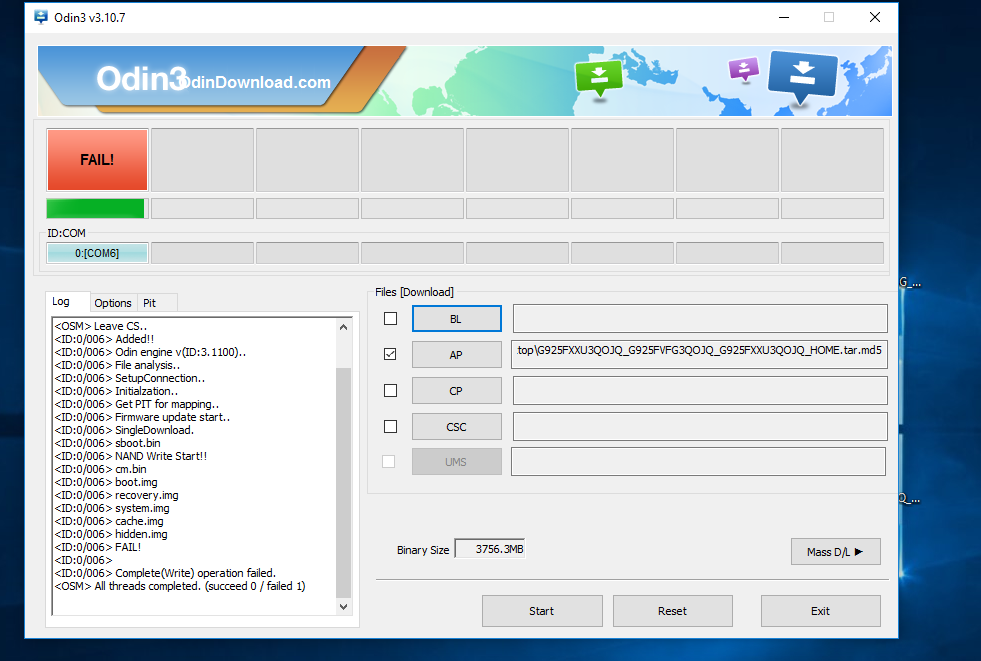Click the Binary Size value 3756.3MB
The height and width of the screenshot is (661, 981).
[x=490, y=549]
